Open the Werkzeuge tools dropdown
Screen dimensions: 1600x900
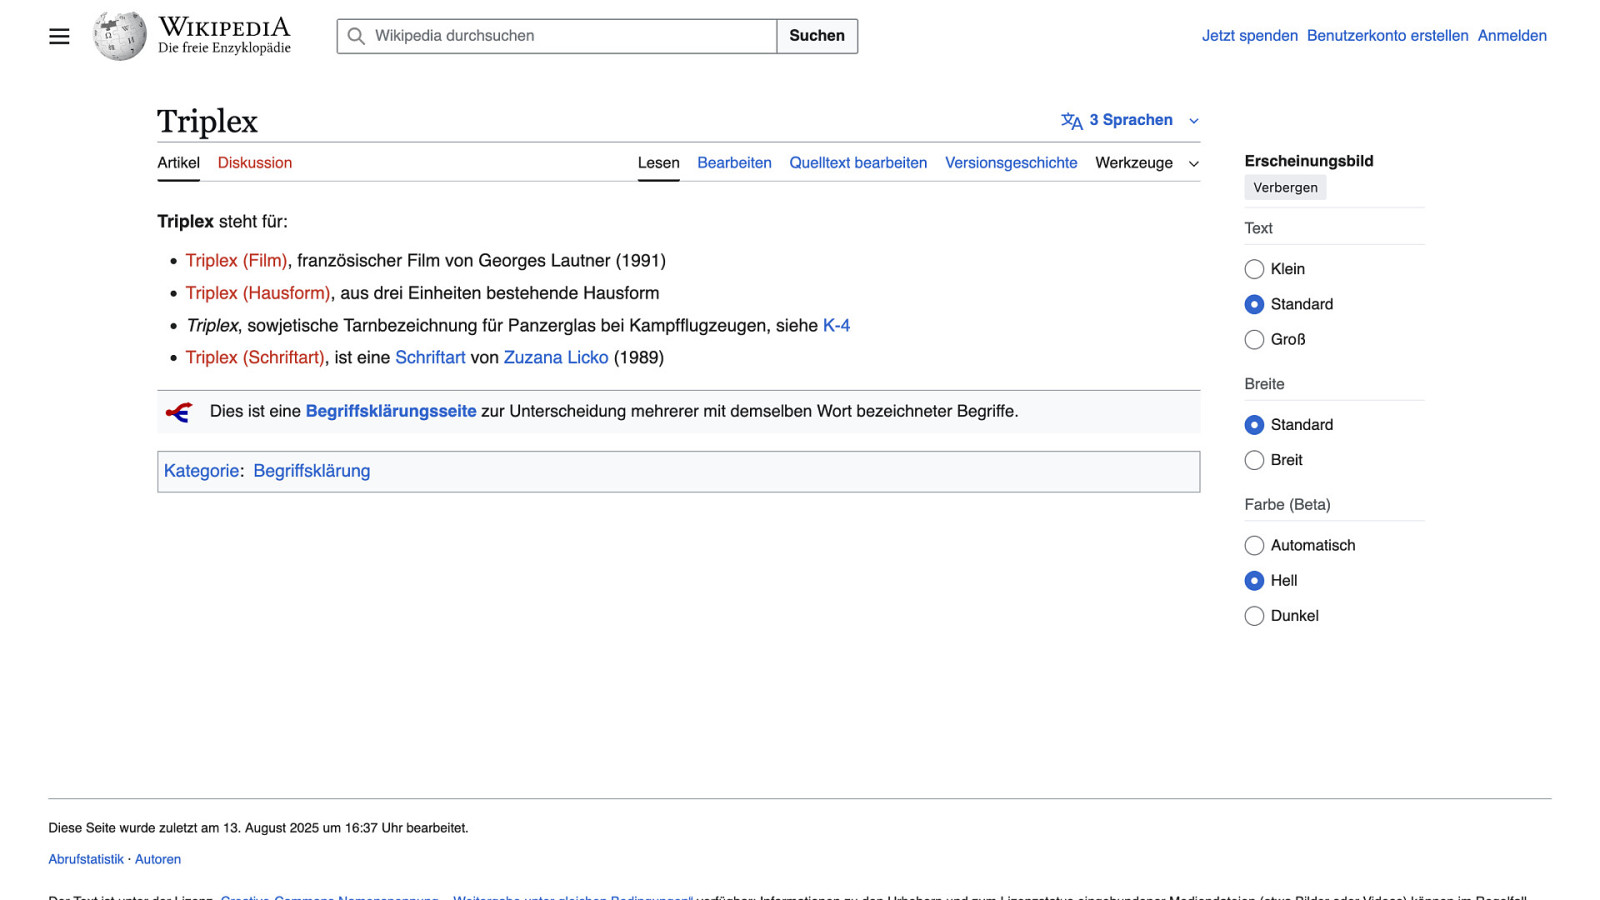tap(1146, 163)
